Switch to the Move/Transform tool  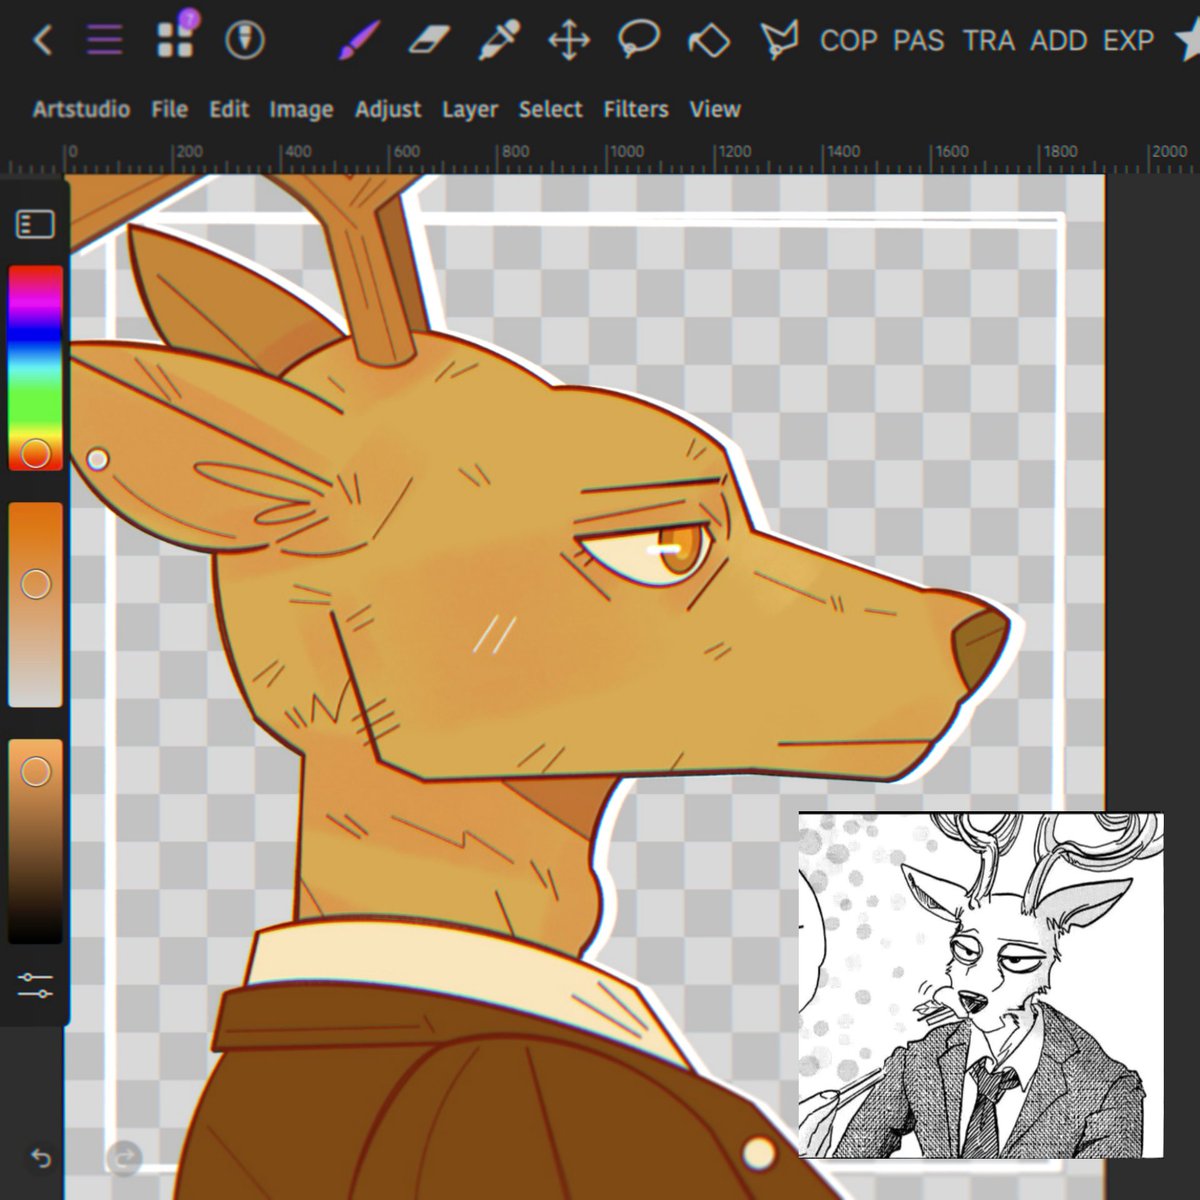pos(570,40)
